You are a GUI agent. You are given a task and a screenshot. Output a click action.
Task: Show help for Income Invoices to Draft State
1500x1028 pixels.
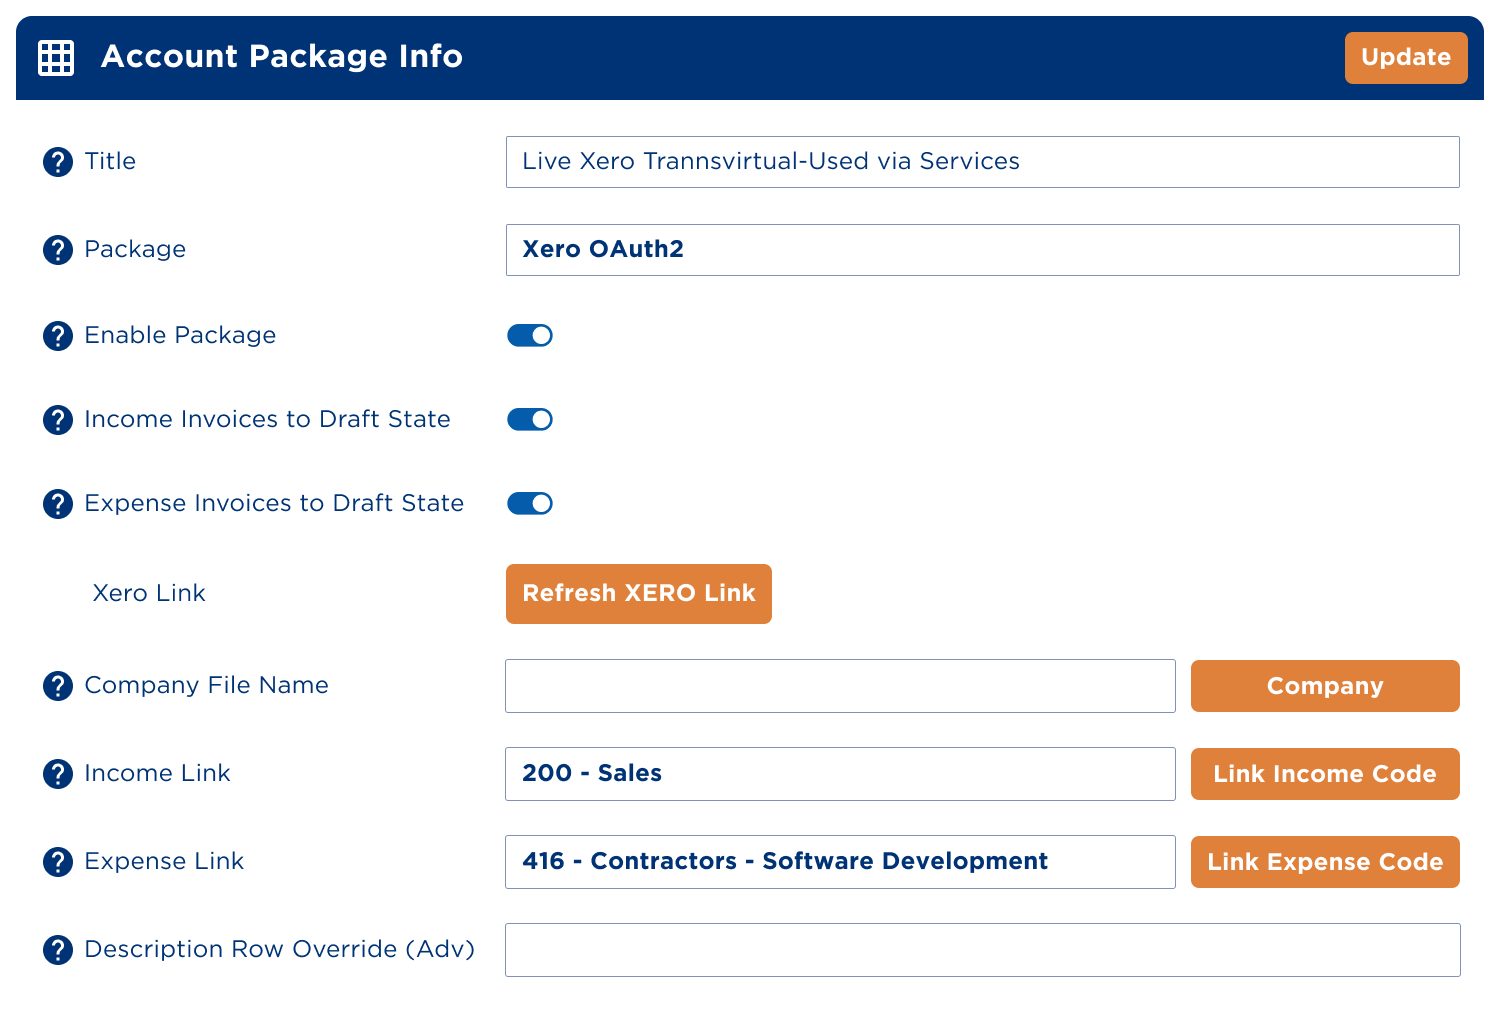pyautogui.click(x=58, y=420)
